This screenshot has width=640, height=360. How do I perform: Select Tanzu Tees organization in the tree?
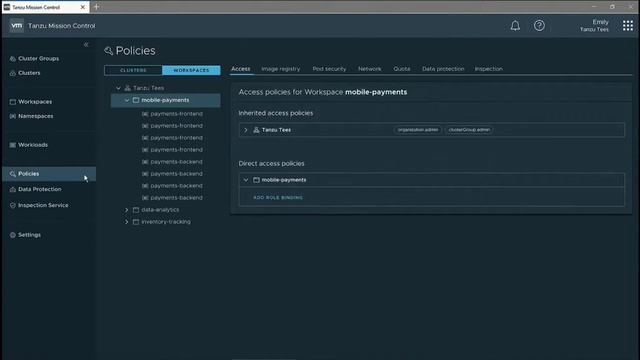[x=149, y=88]
